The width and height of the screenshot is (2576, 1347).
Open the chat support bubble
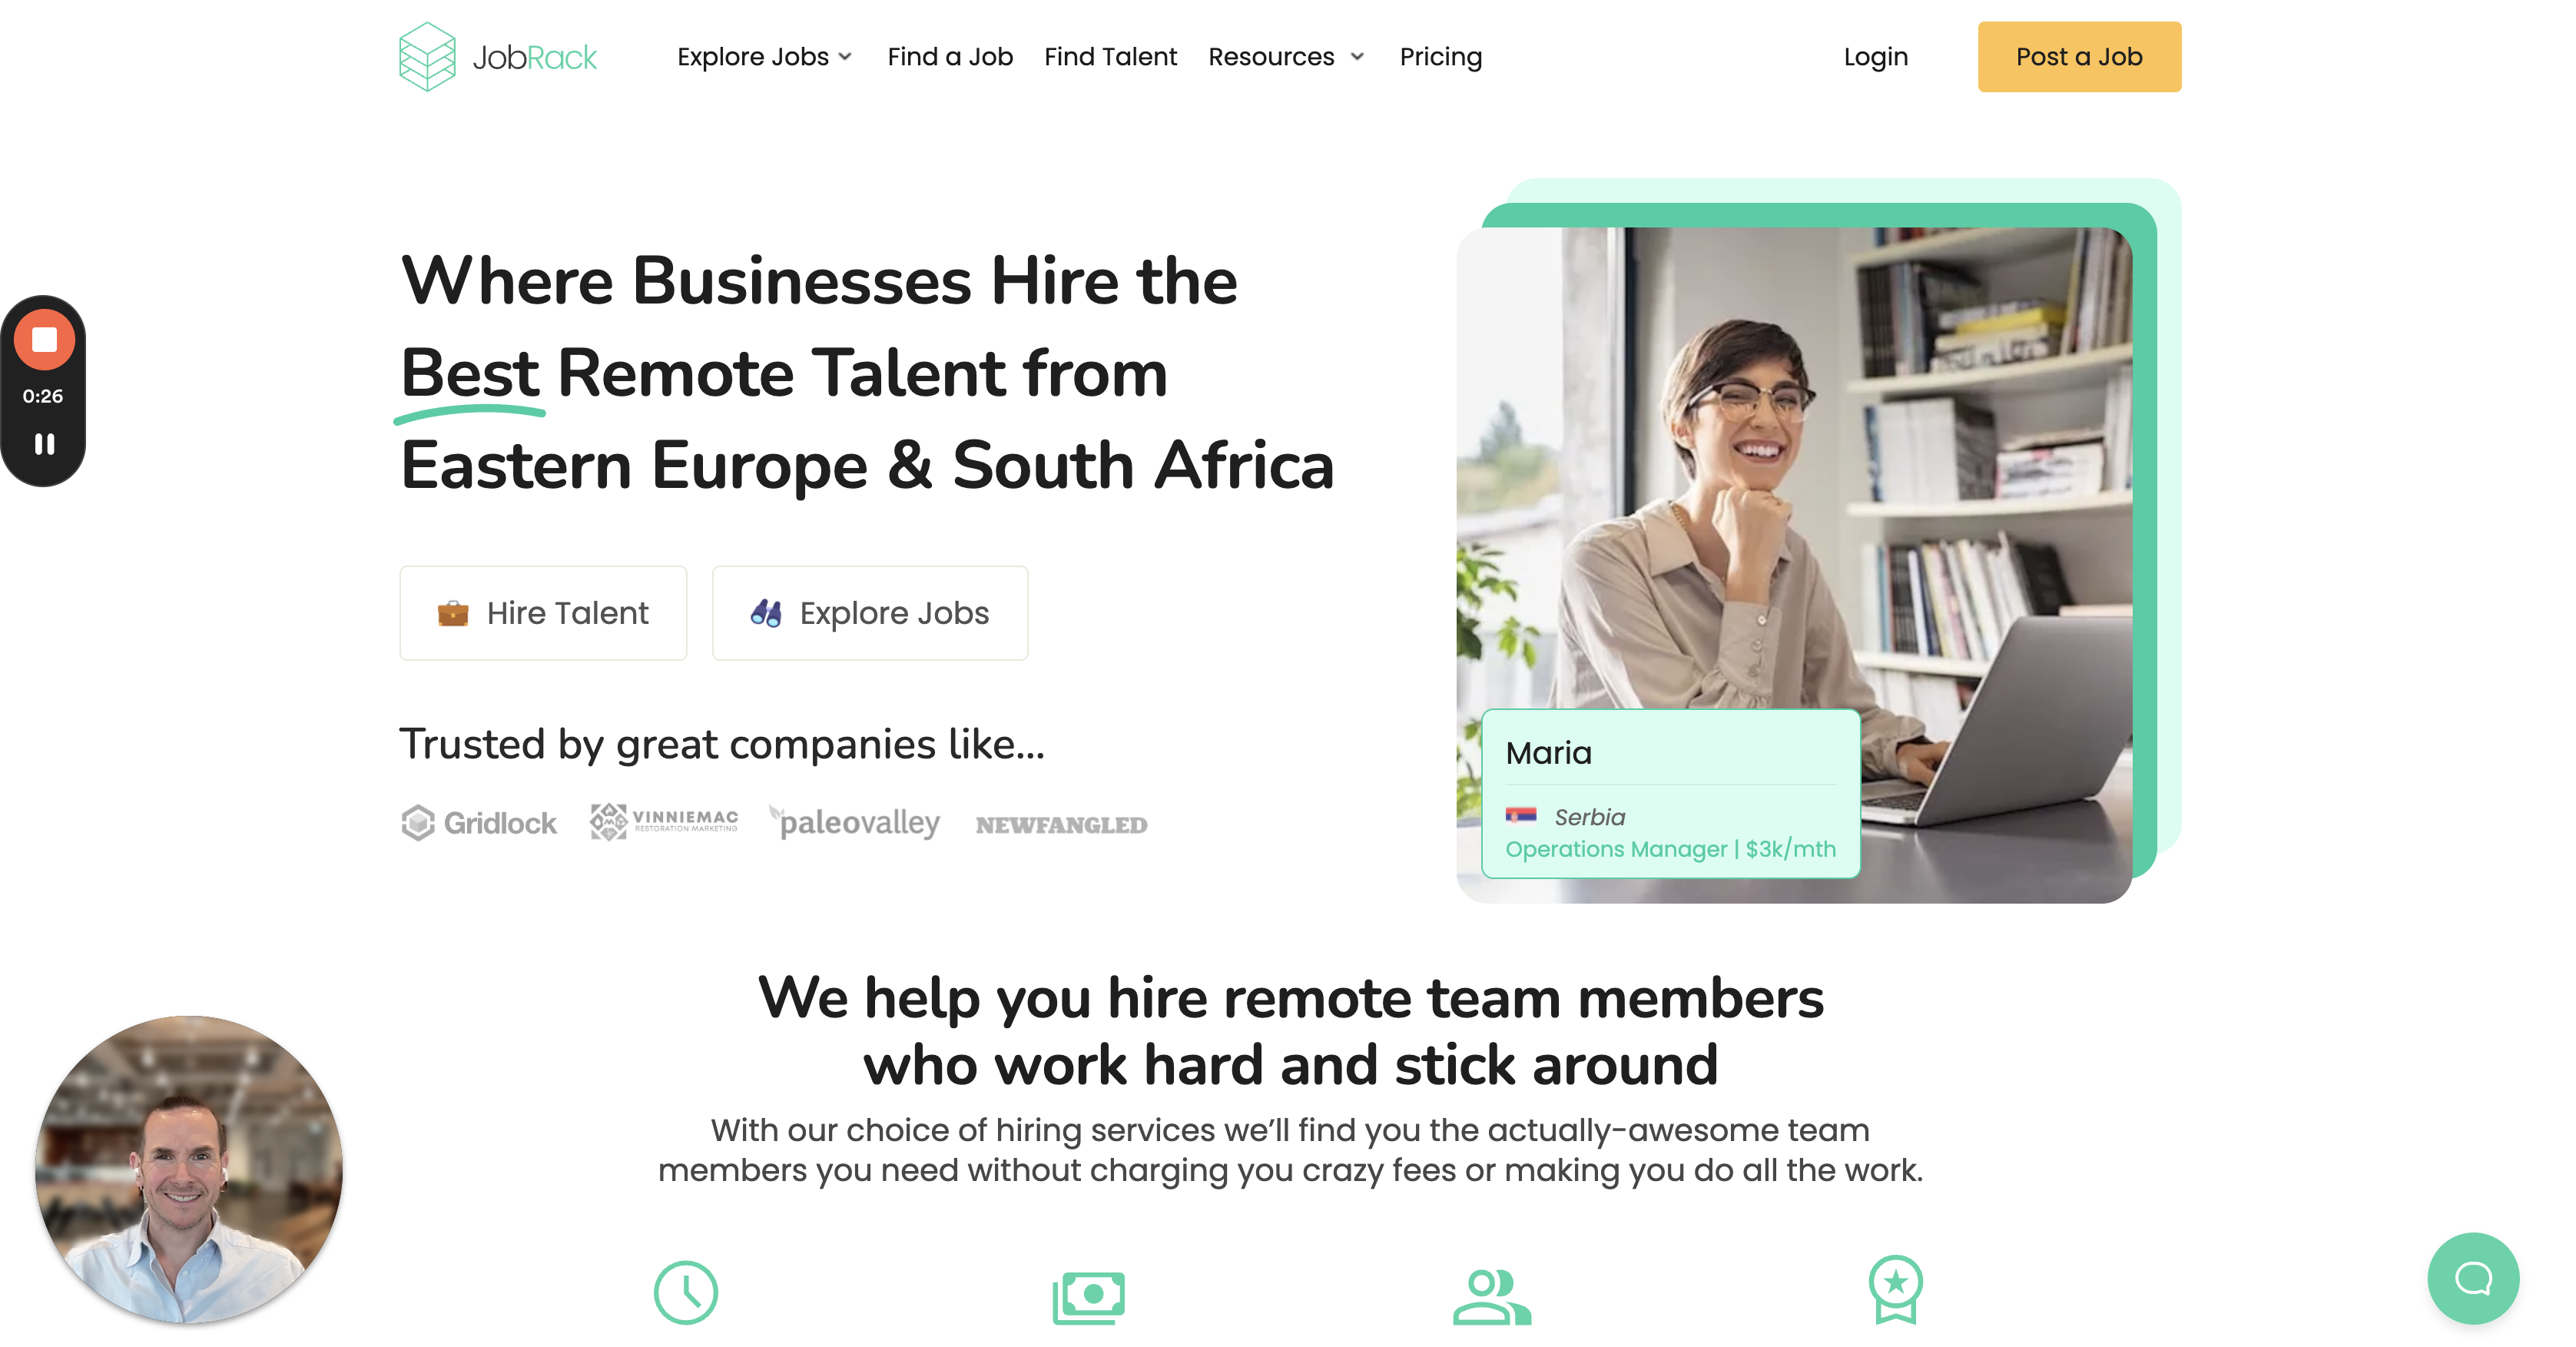click(2473, 1278)
